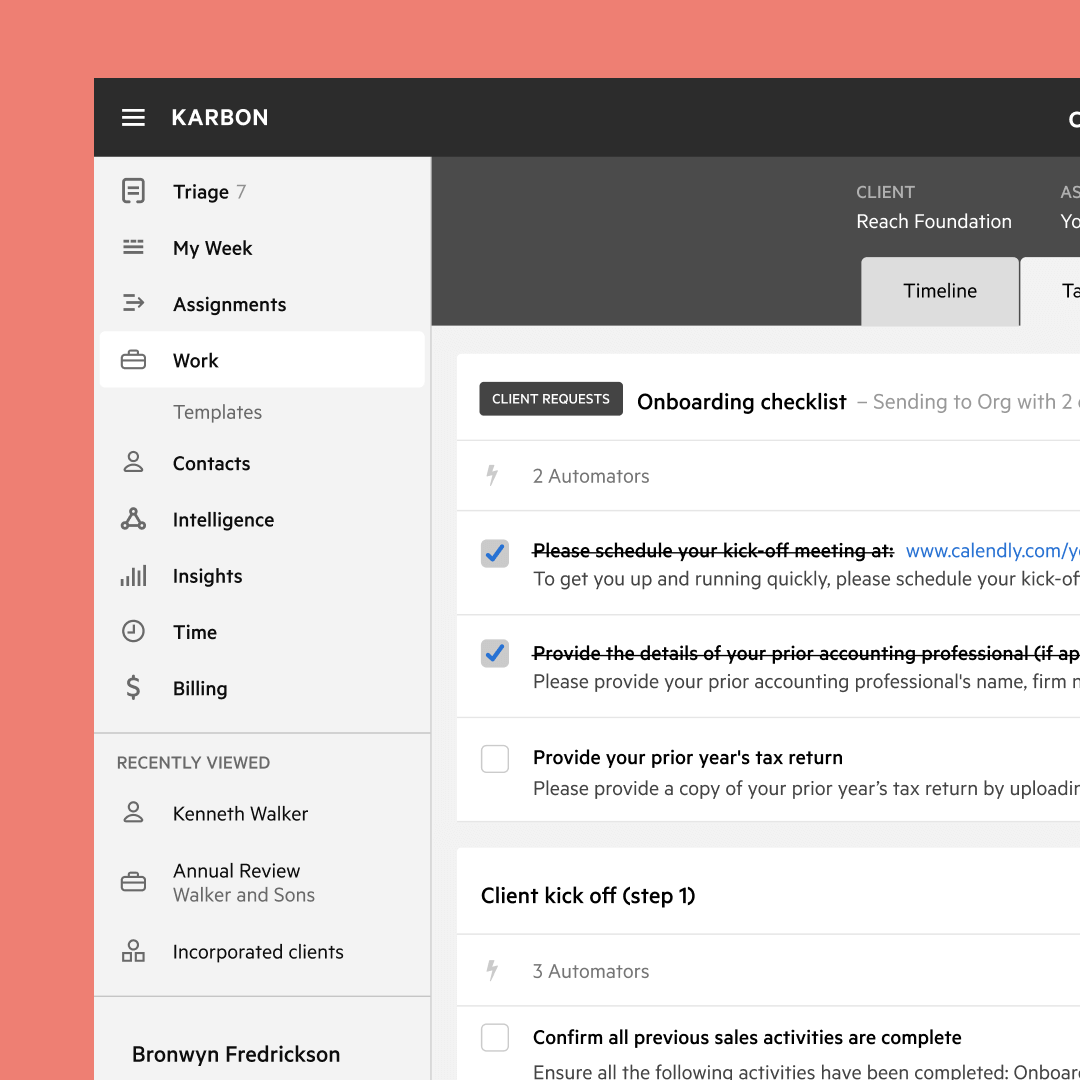Uncheck prior accounting professional checkbox

495,654
